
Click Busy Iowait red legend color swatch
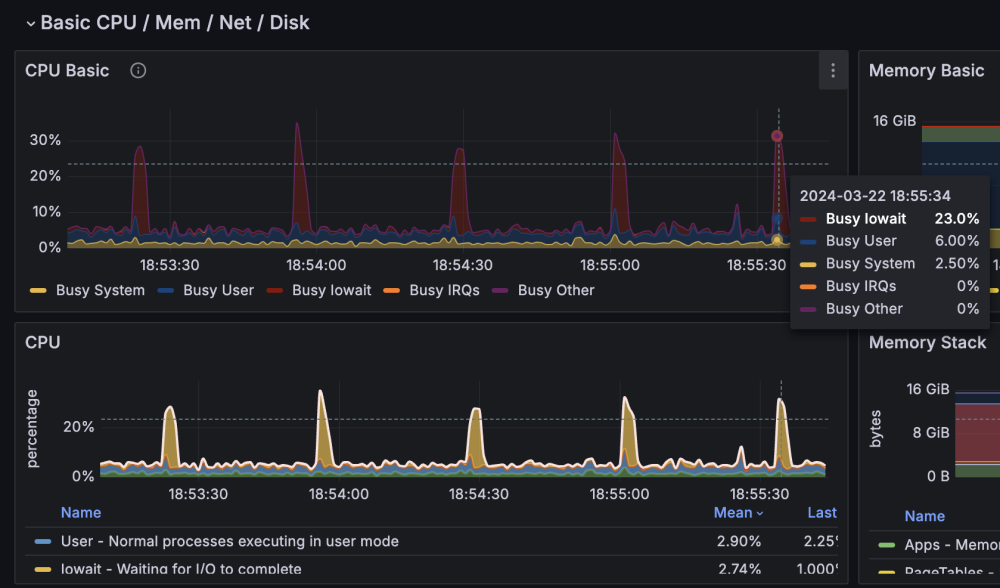(274, 291)
